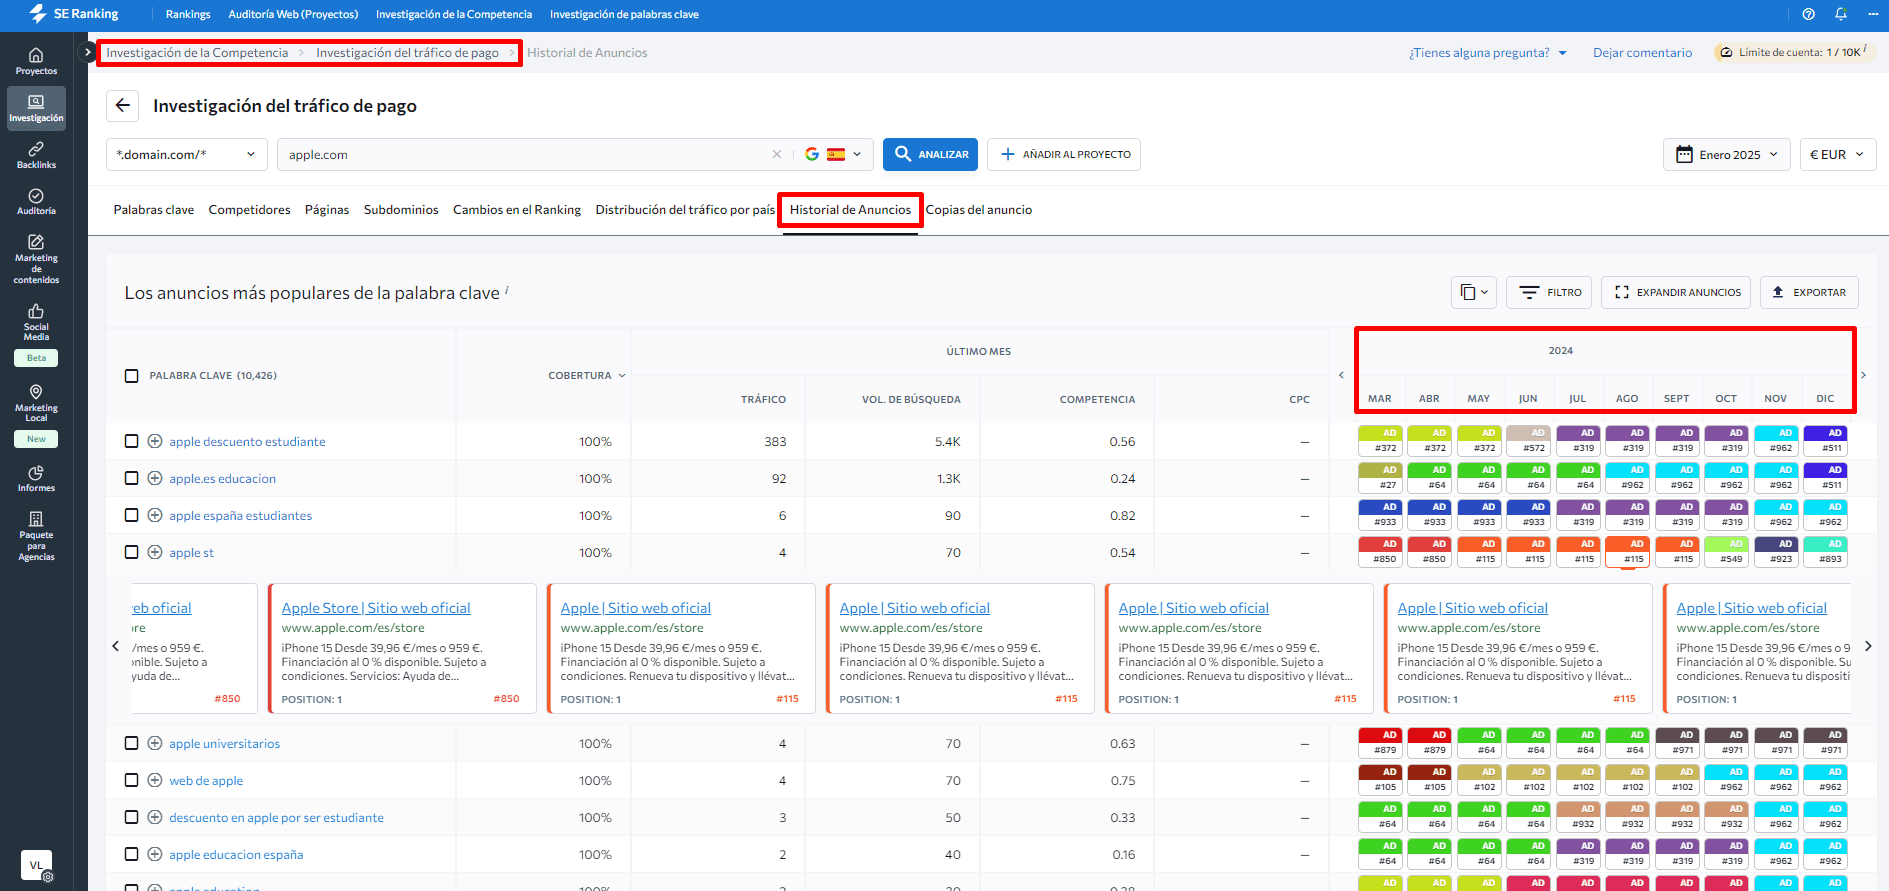This screenshot has width=1889, height=891.
Task: Expand the 'apple descuento estudiante' plus icon
Action: [x=155, y=441]
